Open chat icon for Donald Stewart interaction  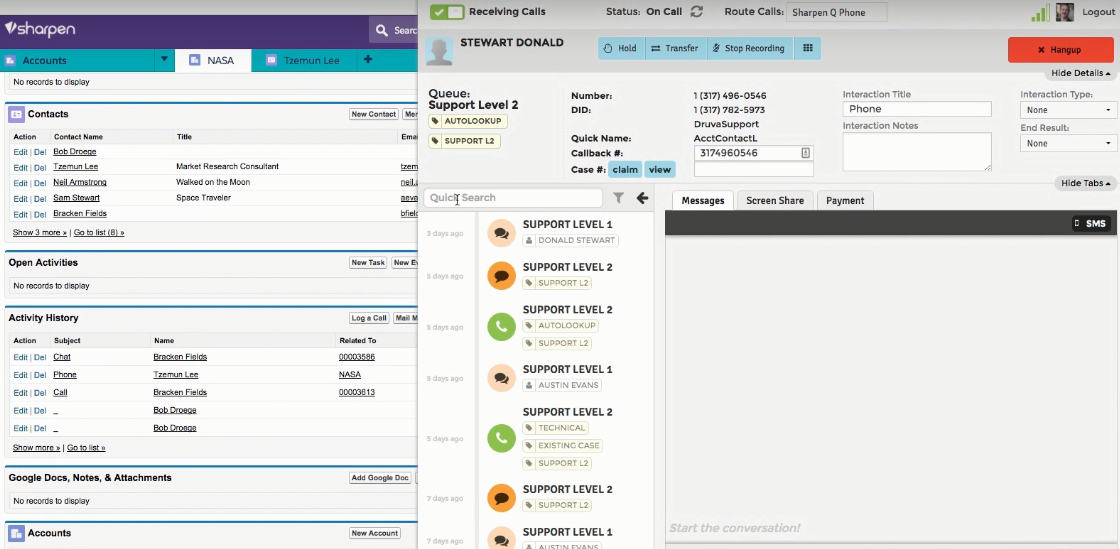pos(501,233)
